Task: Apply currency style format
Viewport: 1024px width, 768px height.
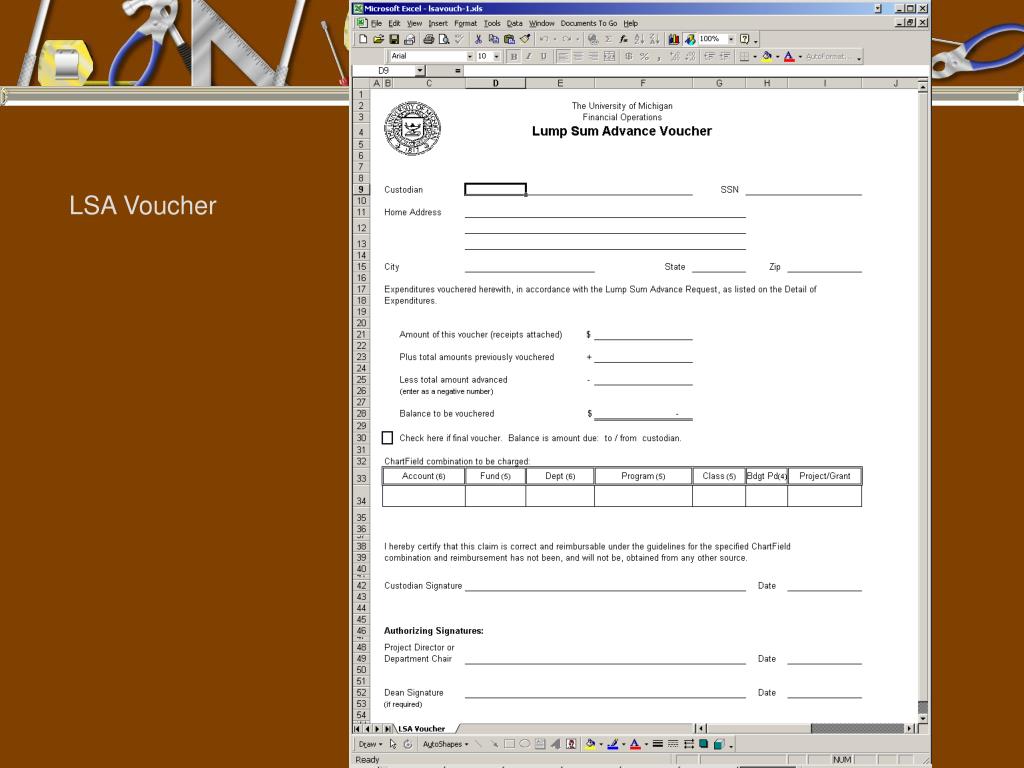Action: coord(628,57)
